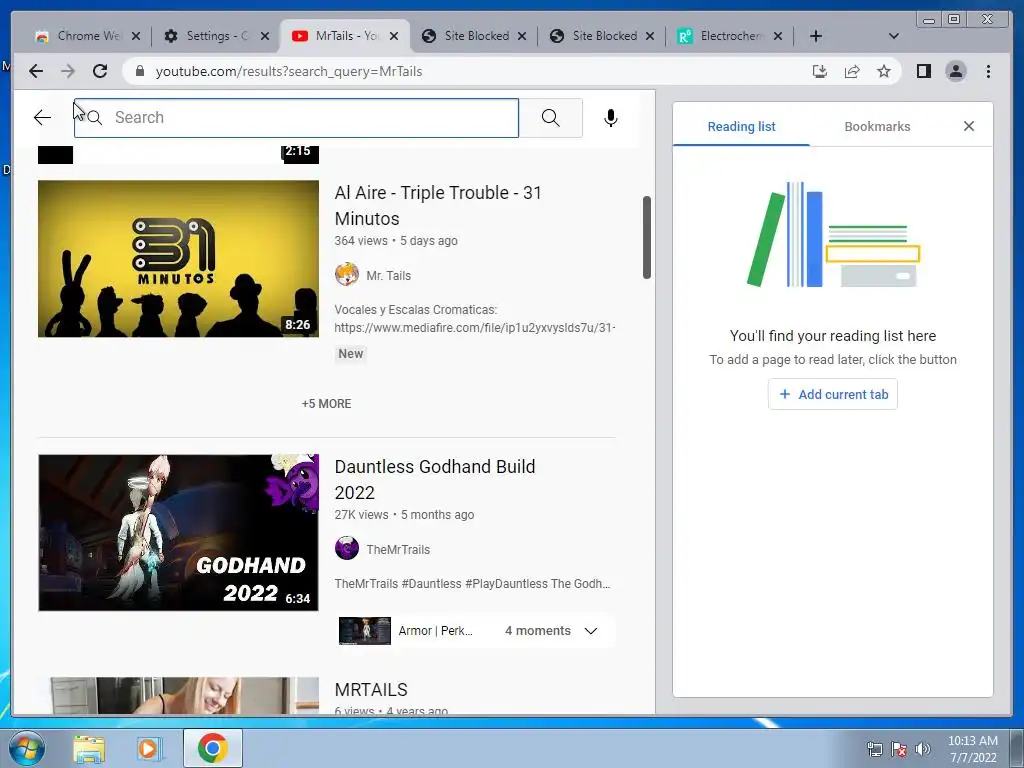
Task: Close the side panel with X
Action: tap(968, 126)
